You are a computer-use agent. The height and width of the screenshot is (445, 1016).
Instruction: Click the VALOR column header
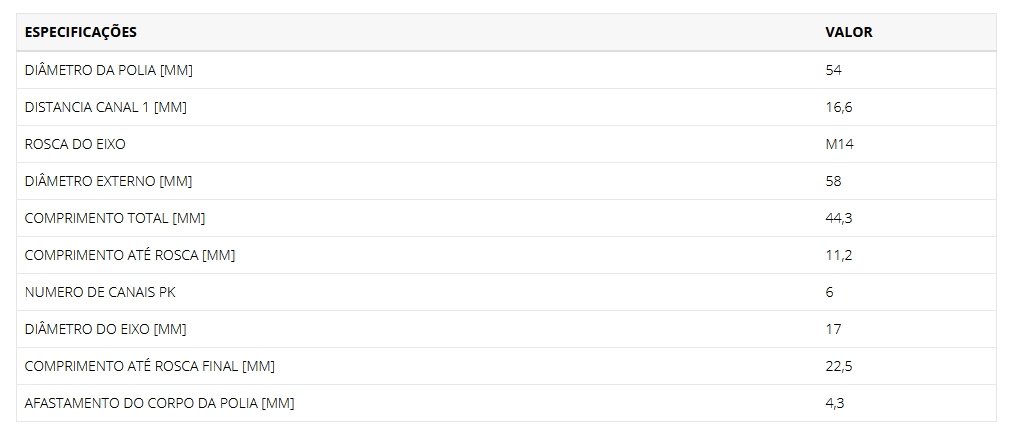click(849, 32)
